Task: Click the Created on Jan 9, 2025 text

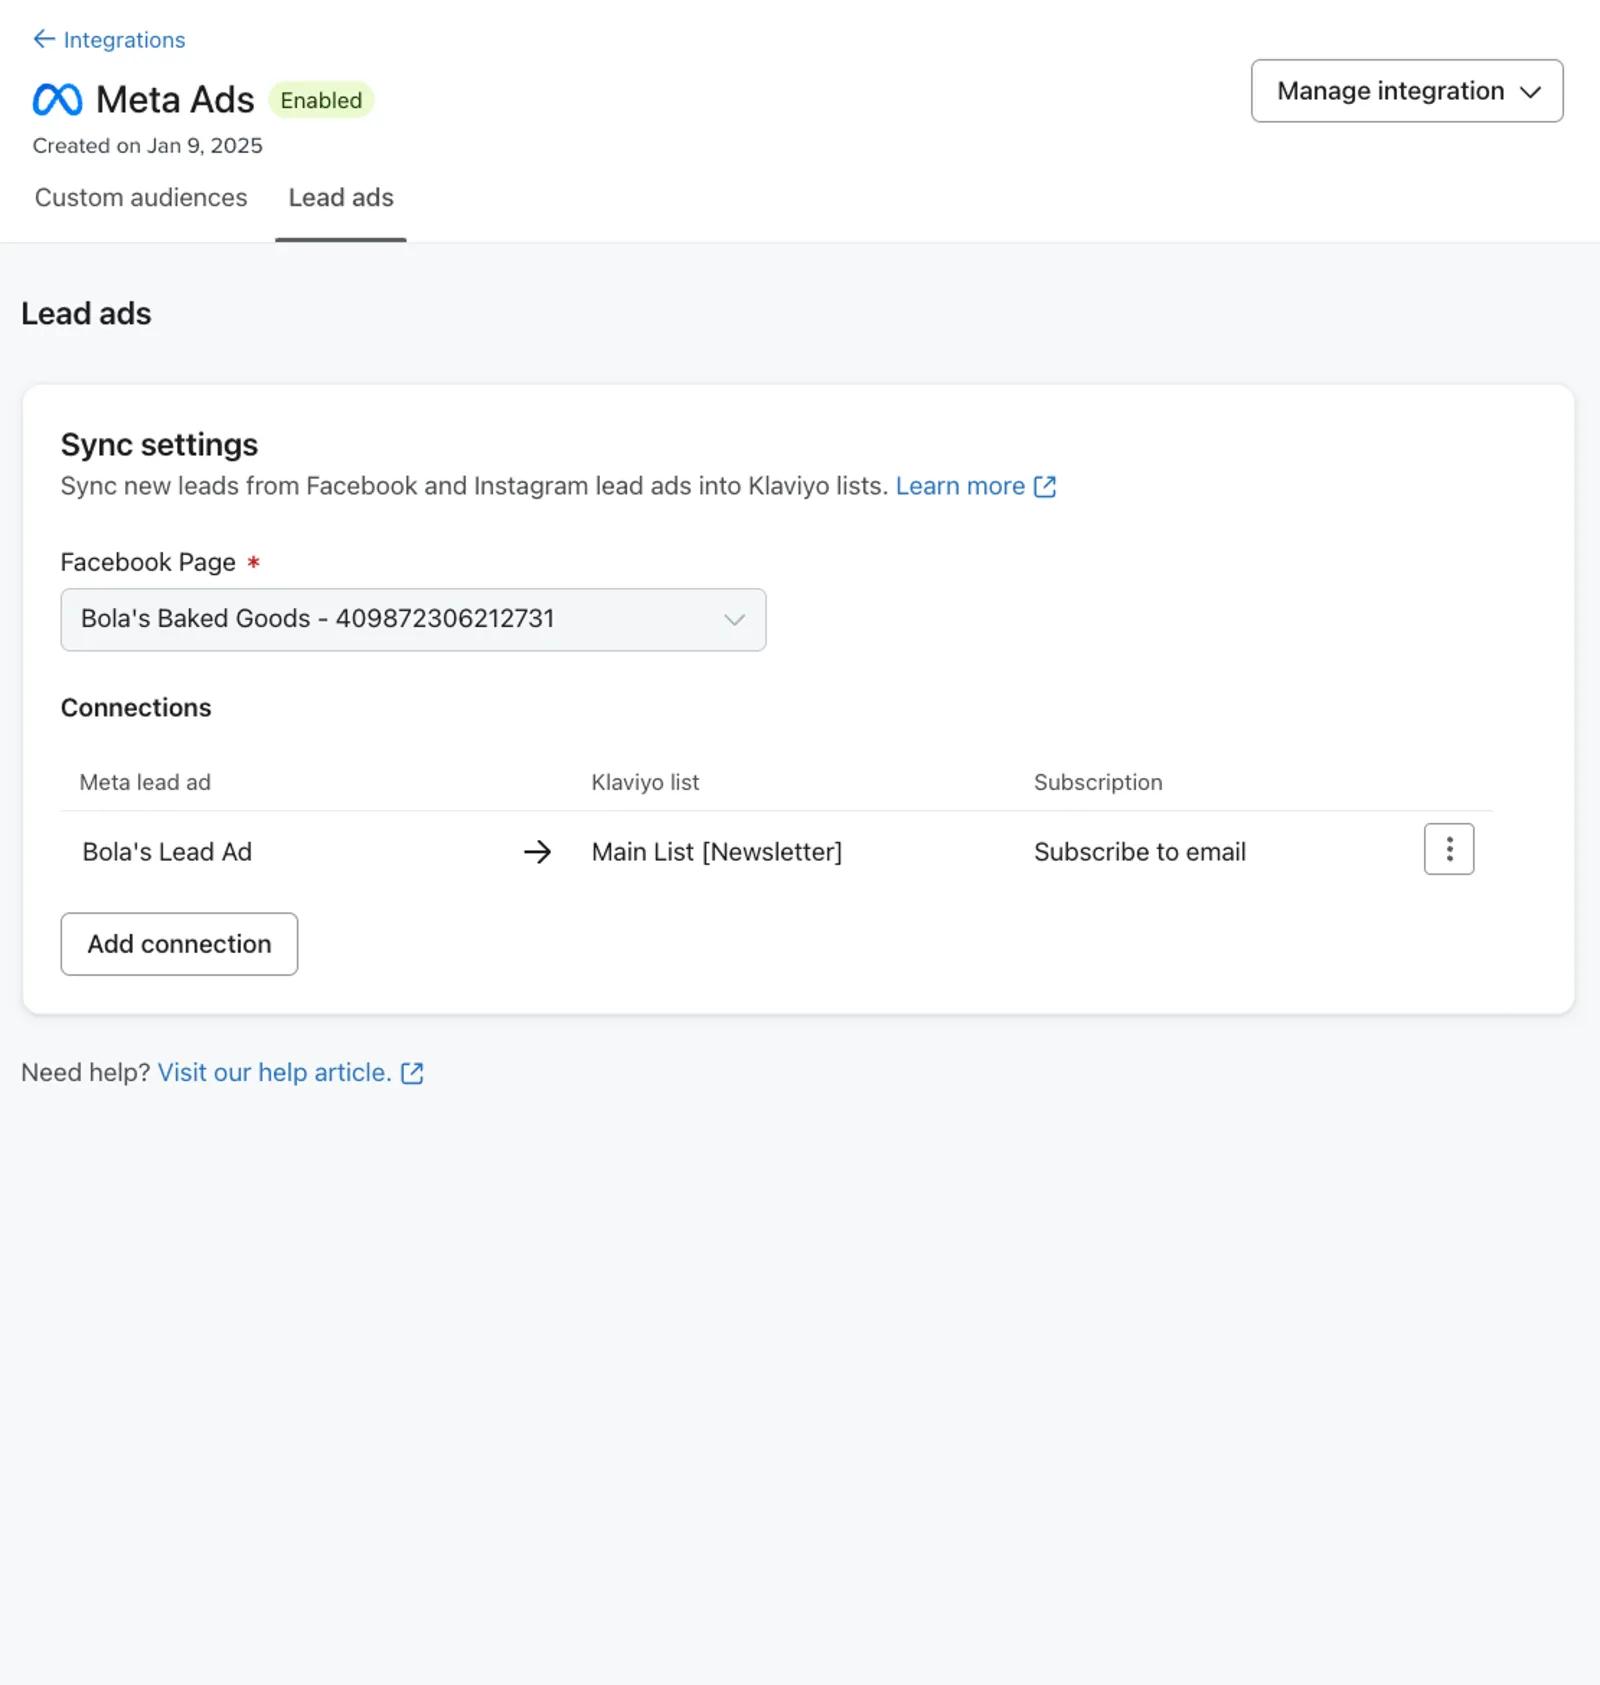Action: click(x=148, y=146)
